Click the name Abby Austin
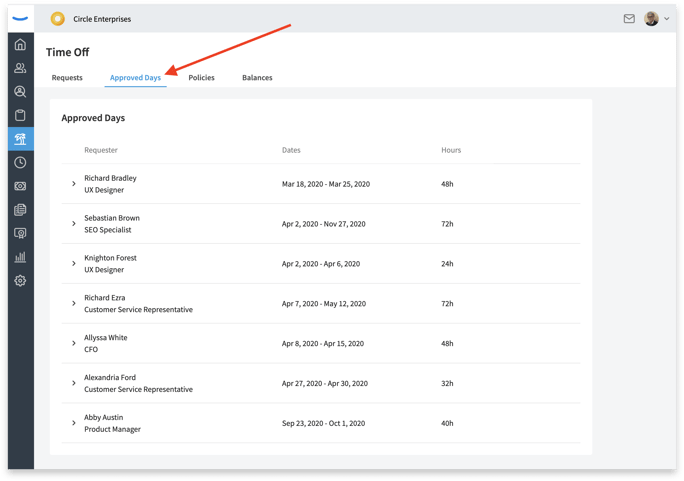Image resolution: width=684 pixels, height=481 pixels. pos(103,417)
